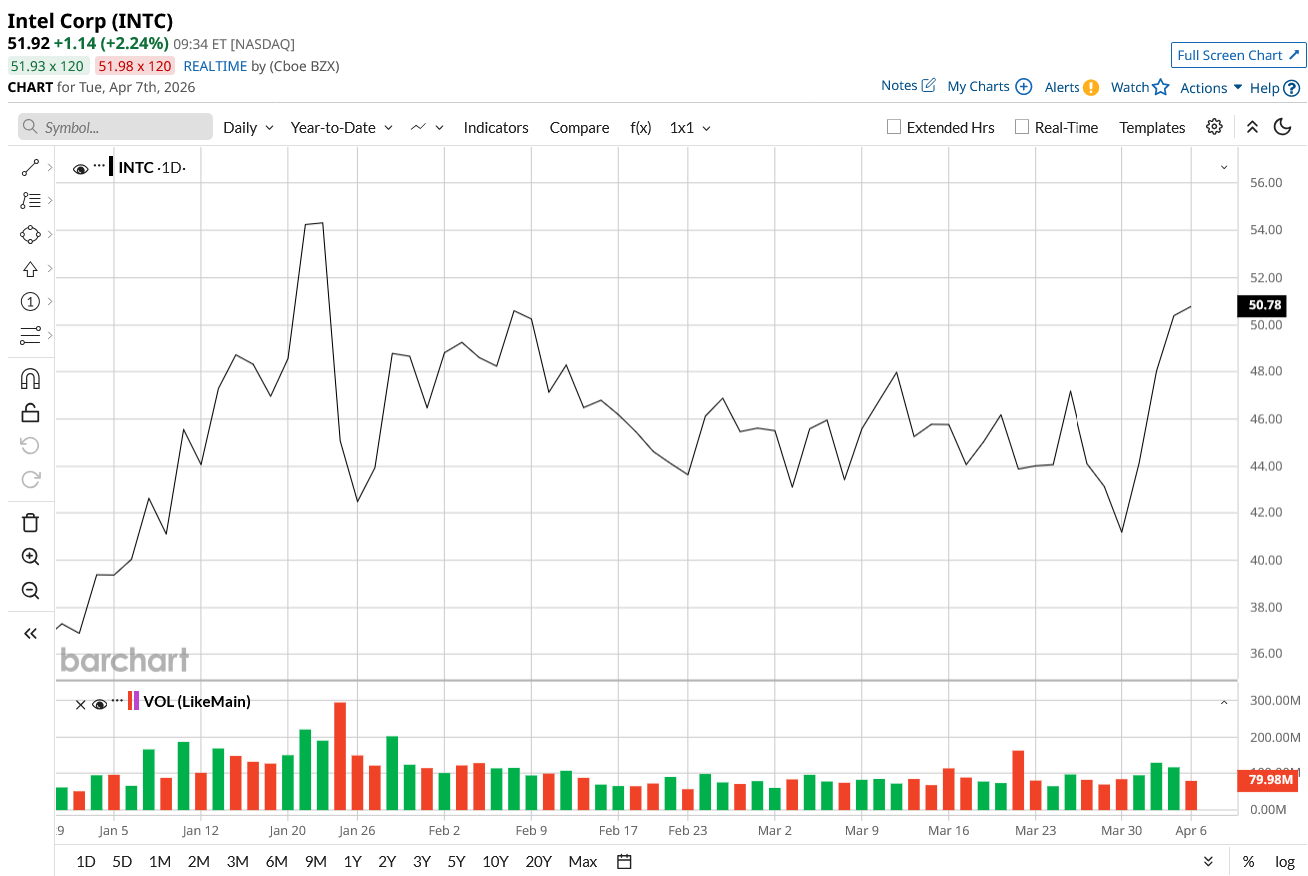Screen dimensions: 1308x876
Task: Redo the chart drawing action
Action: coord(30,478)
